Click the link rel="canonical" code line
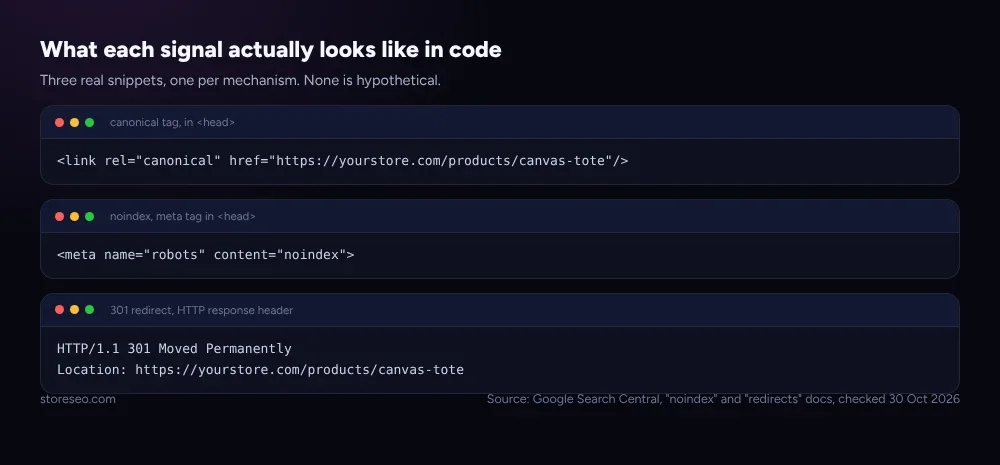Image resolution: width=1000 pixels, height=465 pixels. (342, 161)
